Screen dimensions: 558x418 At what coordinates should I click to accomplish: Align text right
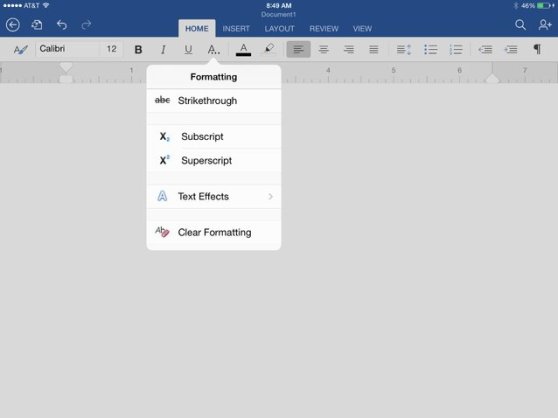tap(349, 49)
